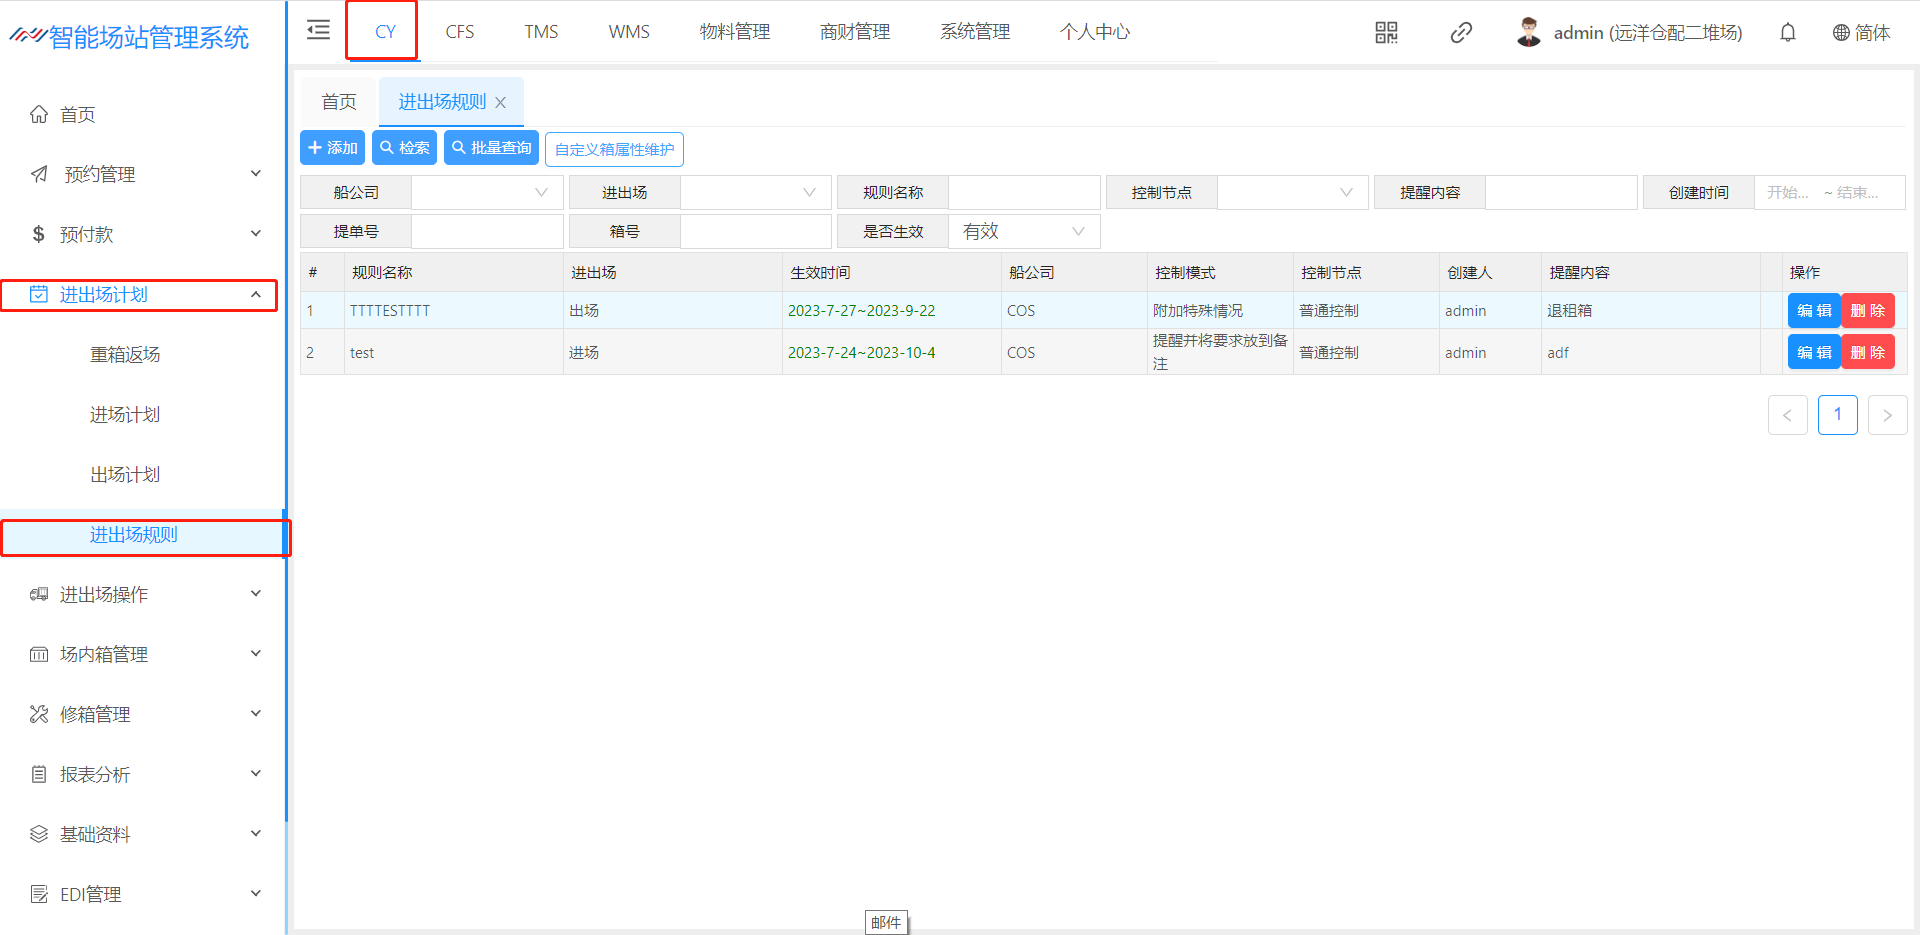The width and height of the screenshot is (1920, 935).
Task: Click the 添加 button
Action: (x=332, y=148)
